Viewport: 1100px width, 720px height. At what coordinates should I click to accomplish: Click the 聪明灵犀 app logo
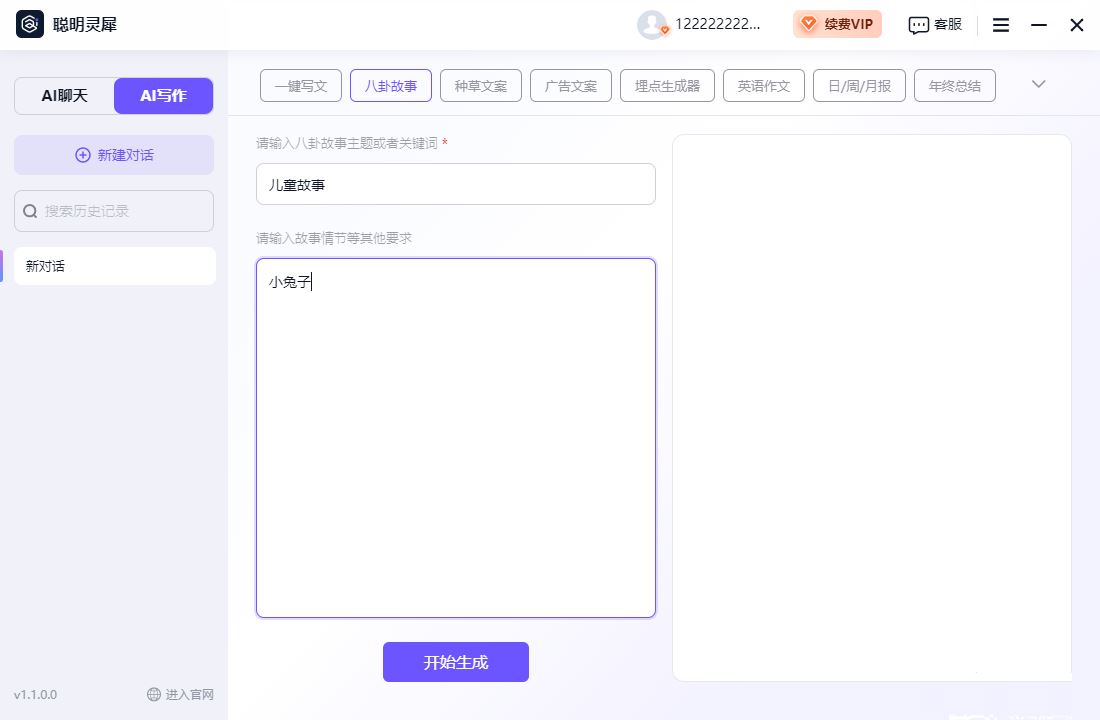pos(29,24)
